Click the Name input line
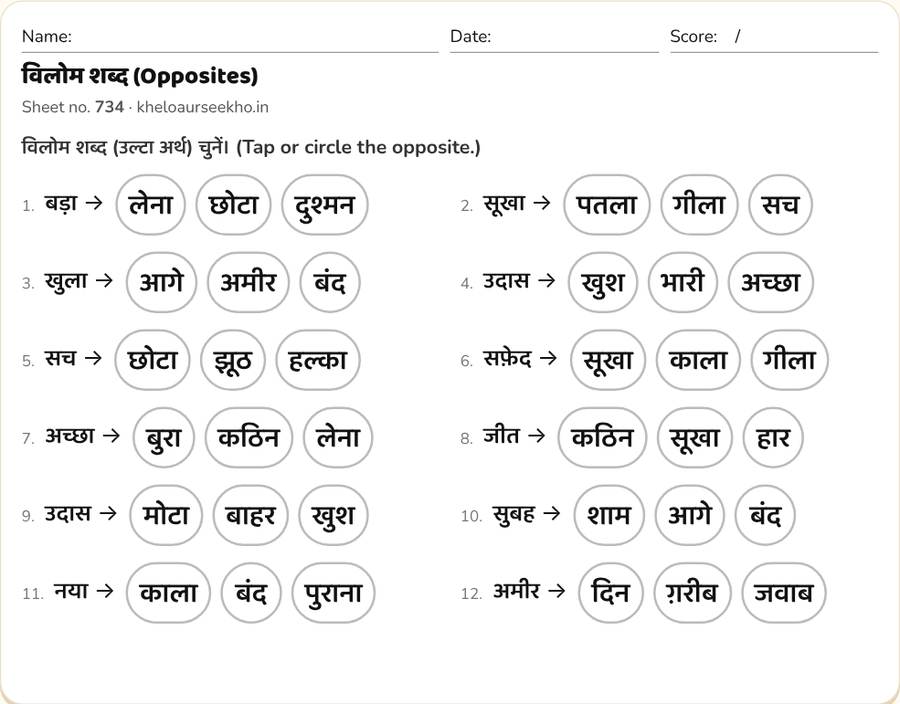 pos(230,38)
